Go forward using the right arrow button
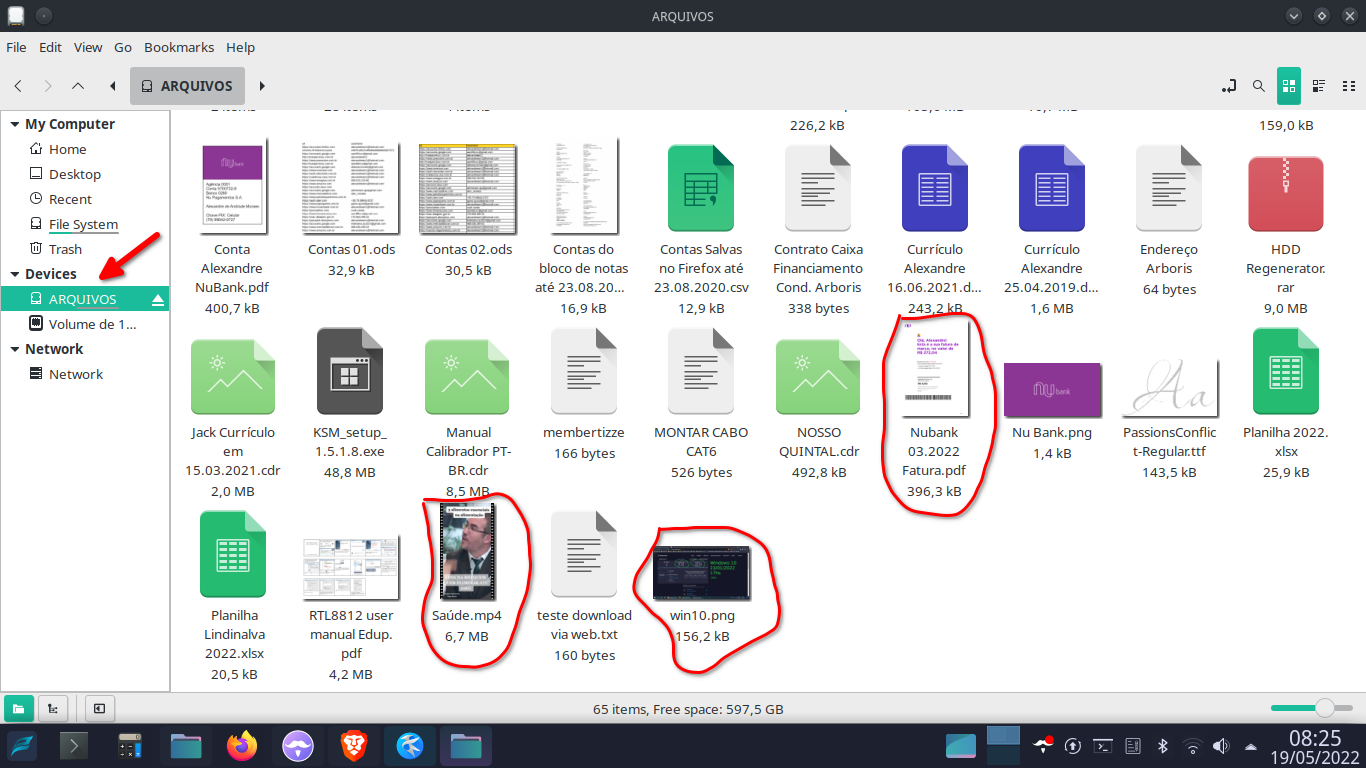 coord(48,86)
